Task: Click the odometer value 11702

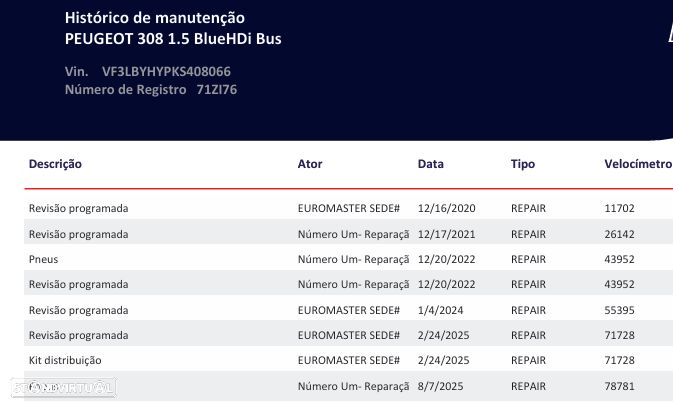Action: click(x=620, y=208)
